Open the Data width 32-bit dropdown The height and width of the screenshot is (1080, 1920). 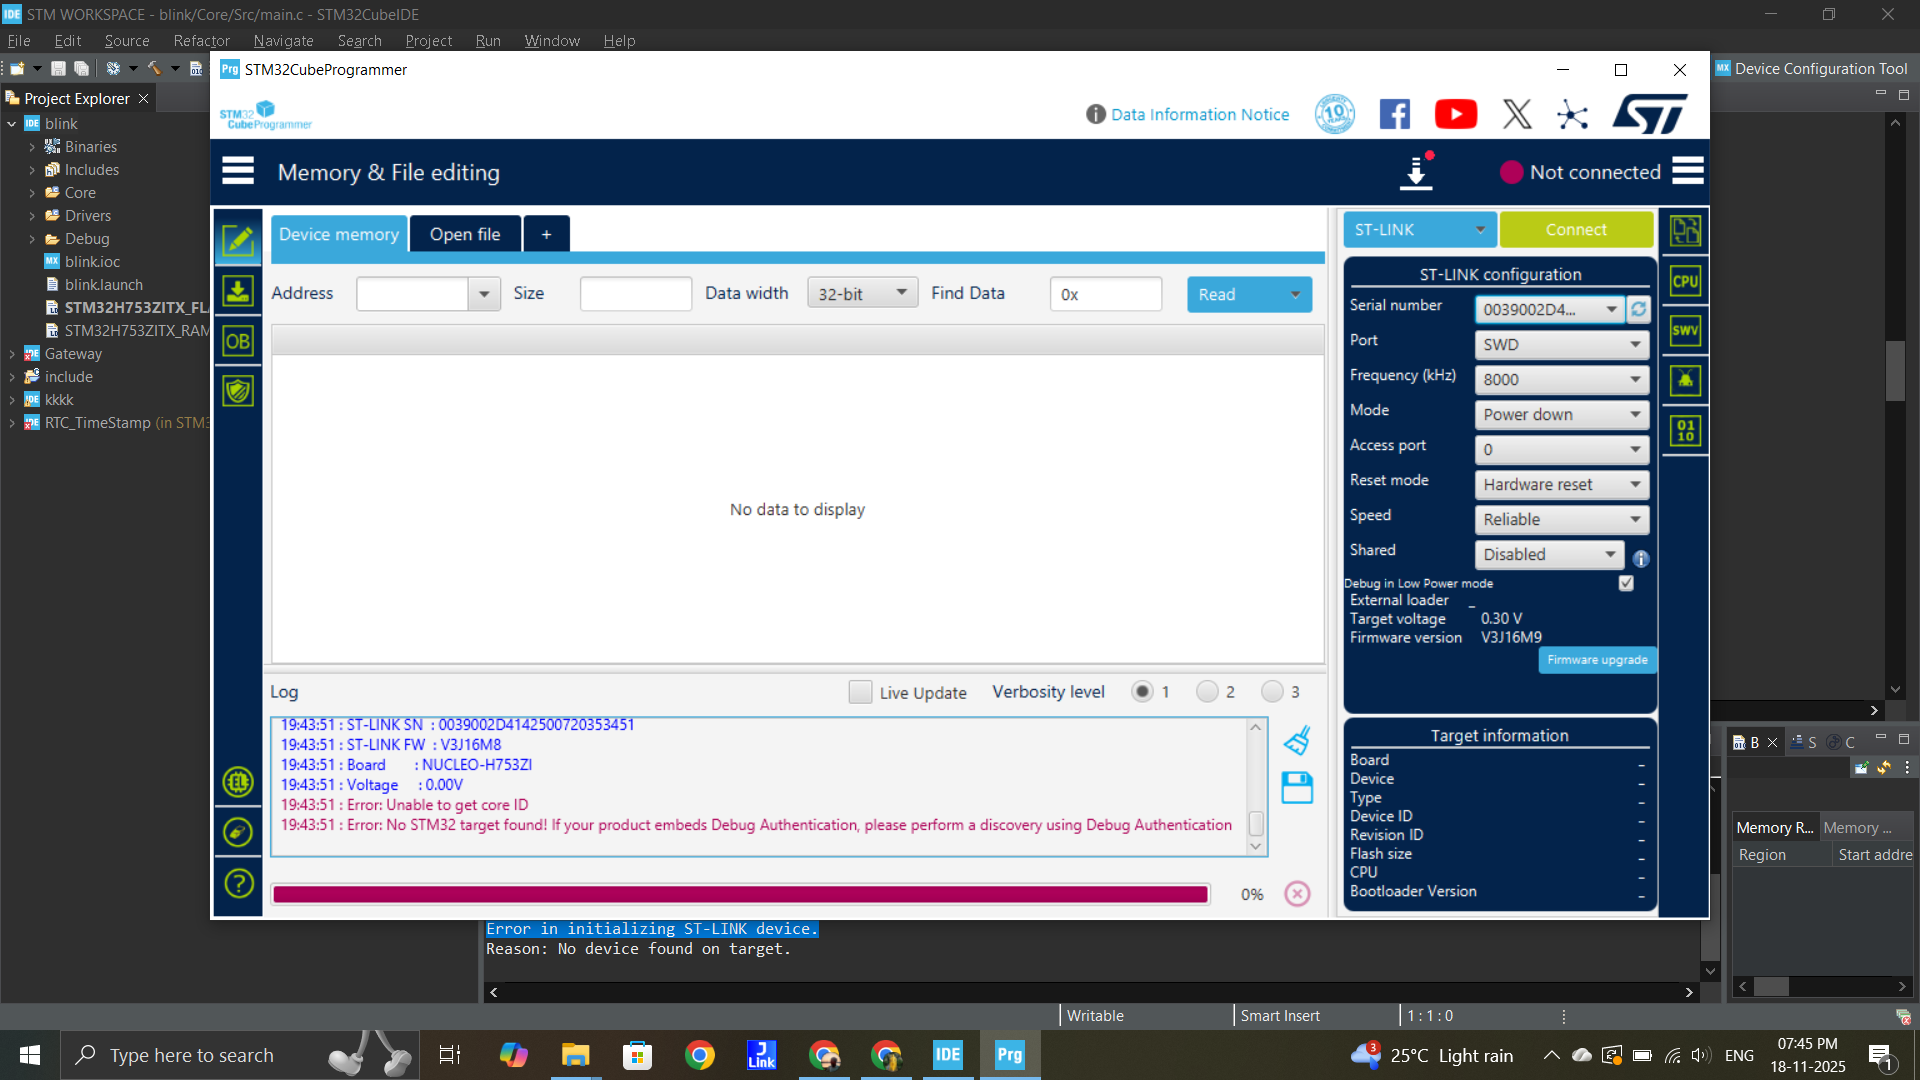[x=862, y=293]
